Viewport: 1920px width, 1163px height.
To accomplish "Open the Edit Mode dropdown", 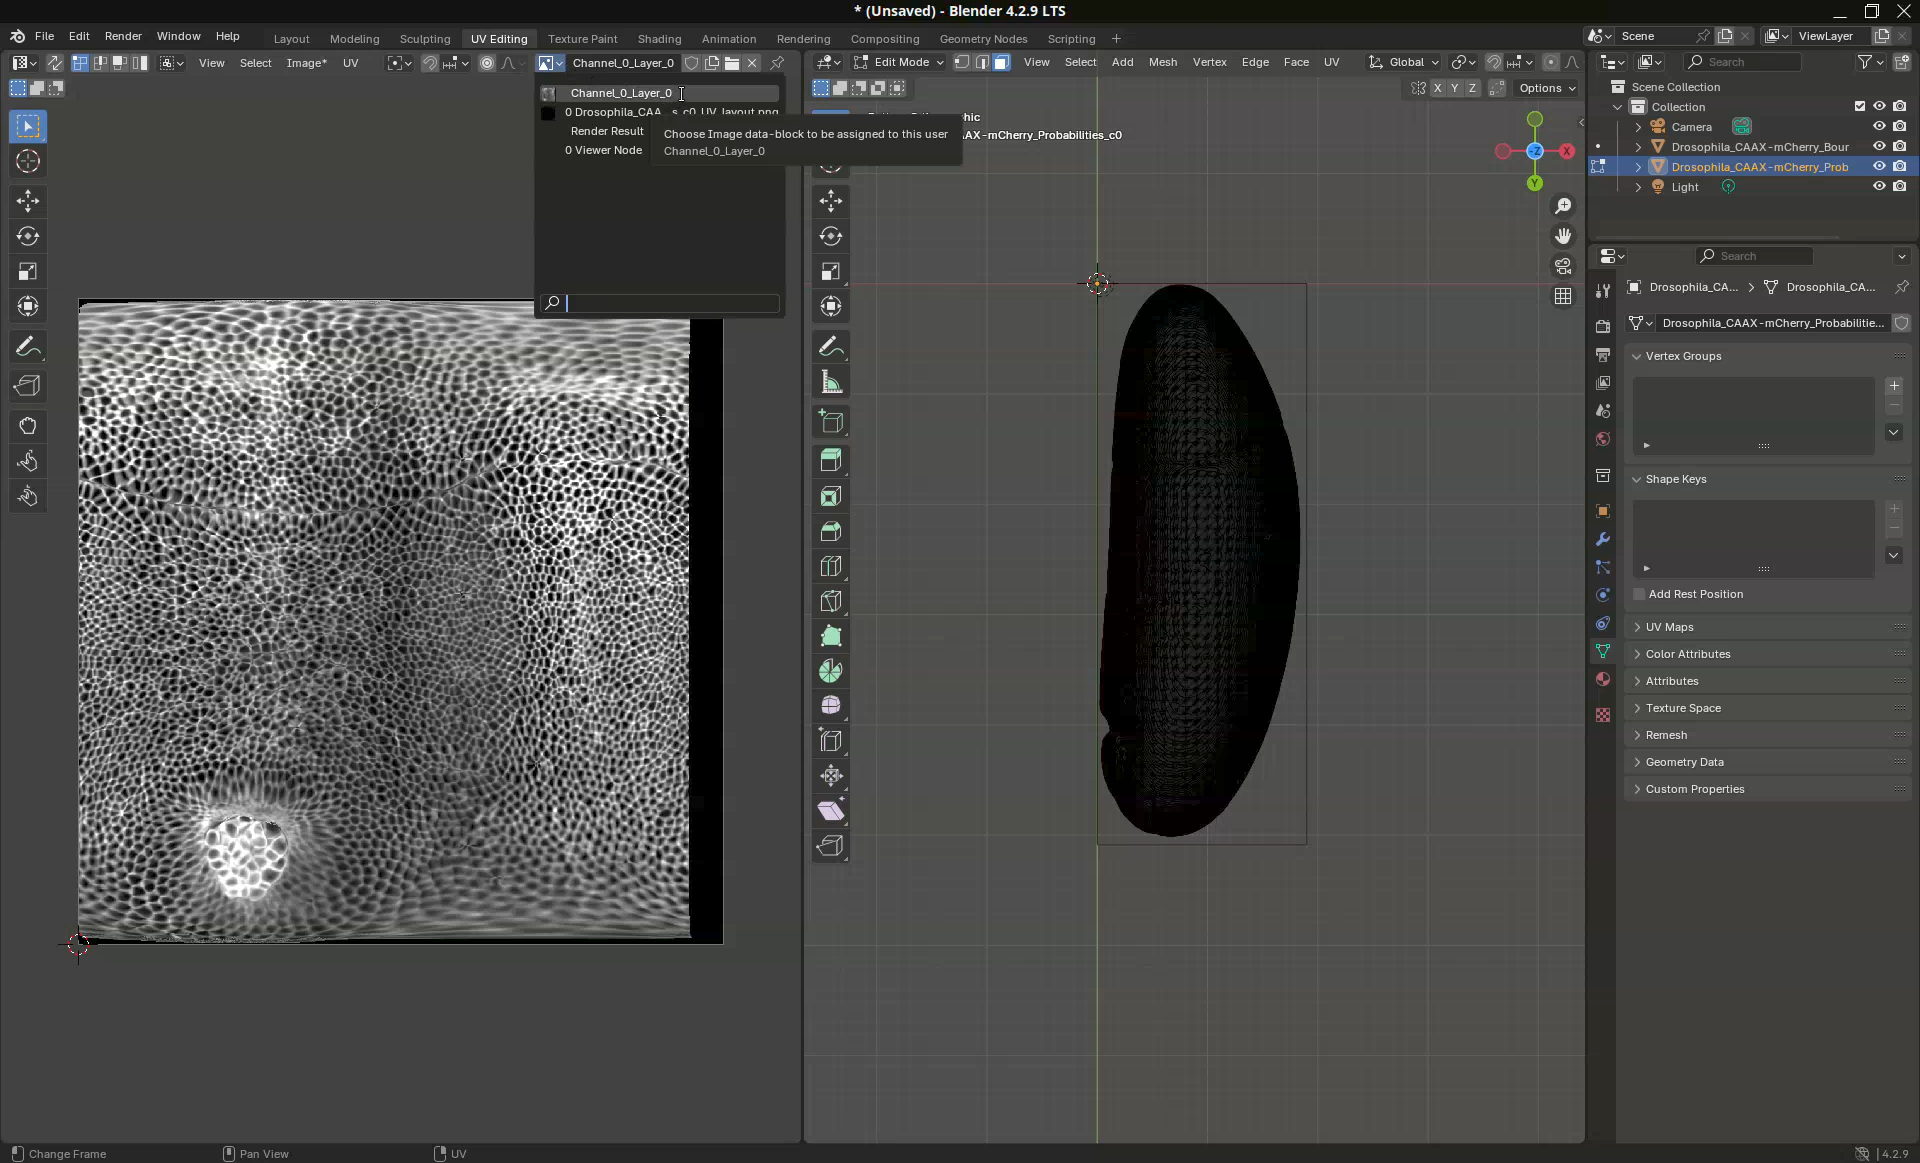I will tap(899, 62).
